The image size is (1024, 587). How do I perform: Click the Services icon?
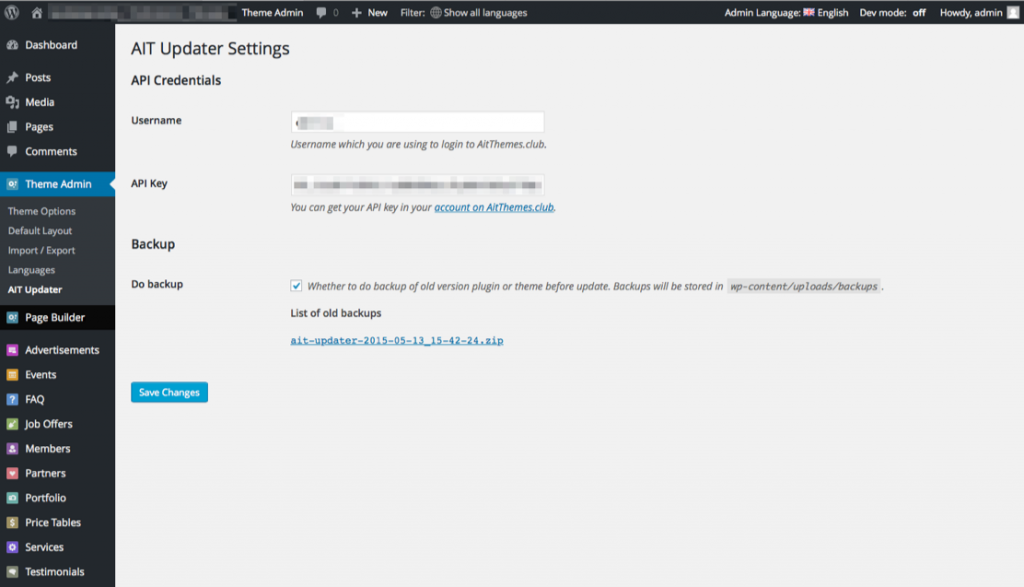pyautogui.click(x=12, y=547)
